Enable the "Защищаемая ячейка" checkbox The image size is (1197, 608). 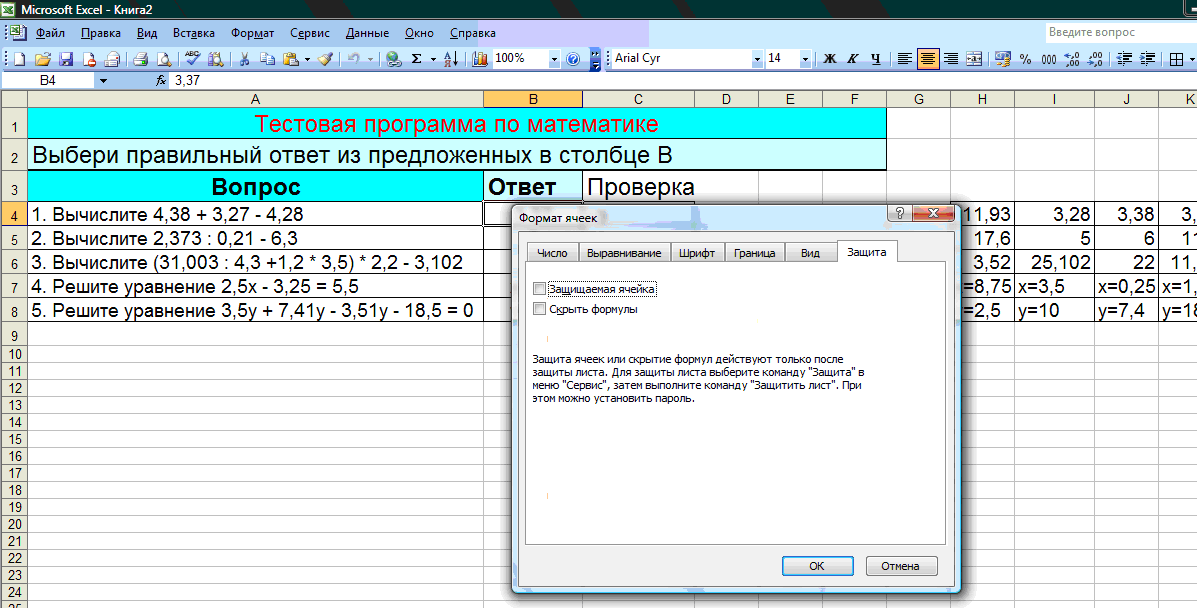540,289
